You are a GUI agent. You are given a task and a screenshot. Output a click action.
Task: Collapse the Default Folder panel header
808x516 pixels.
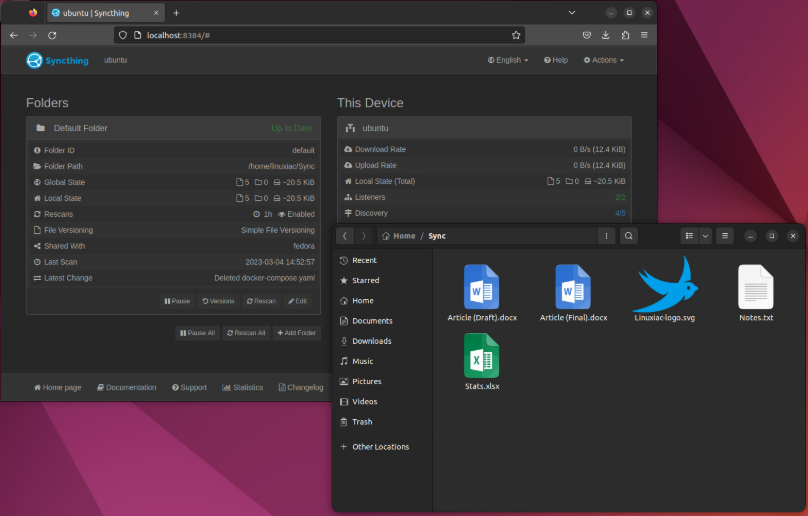173,128
